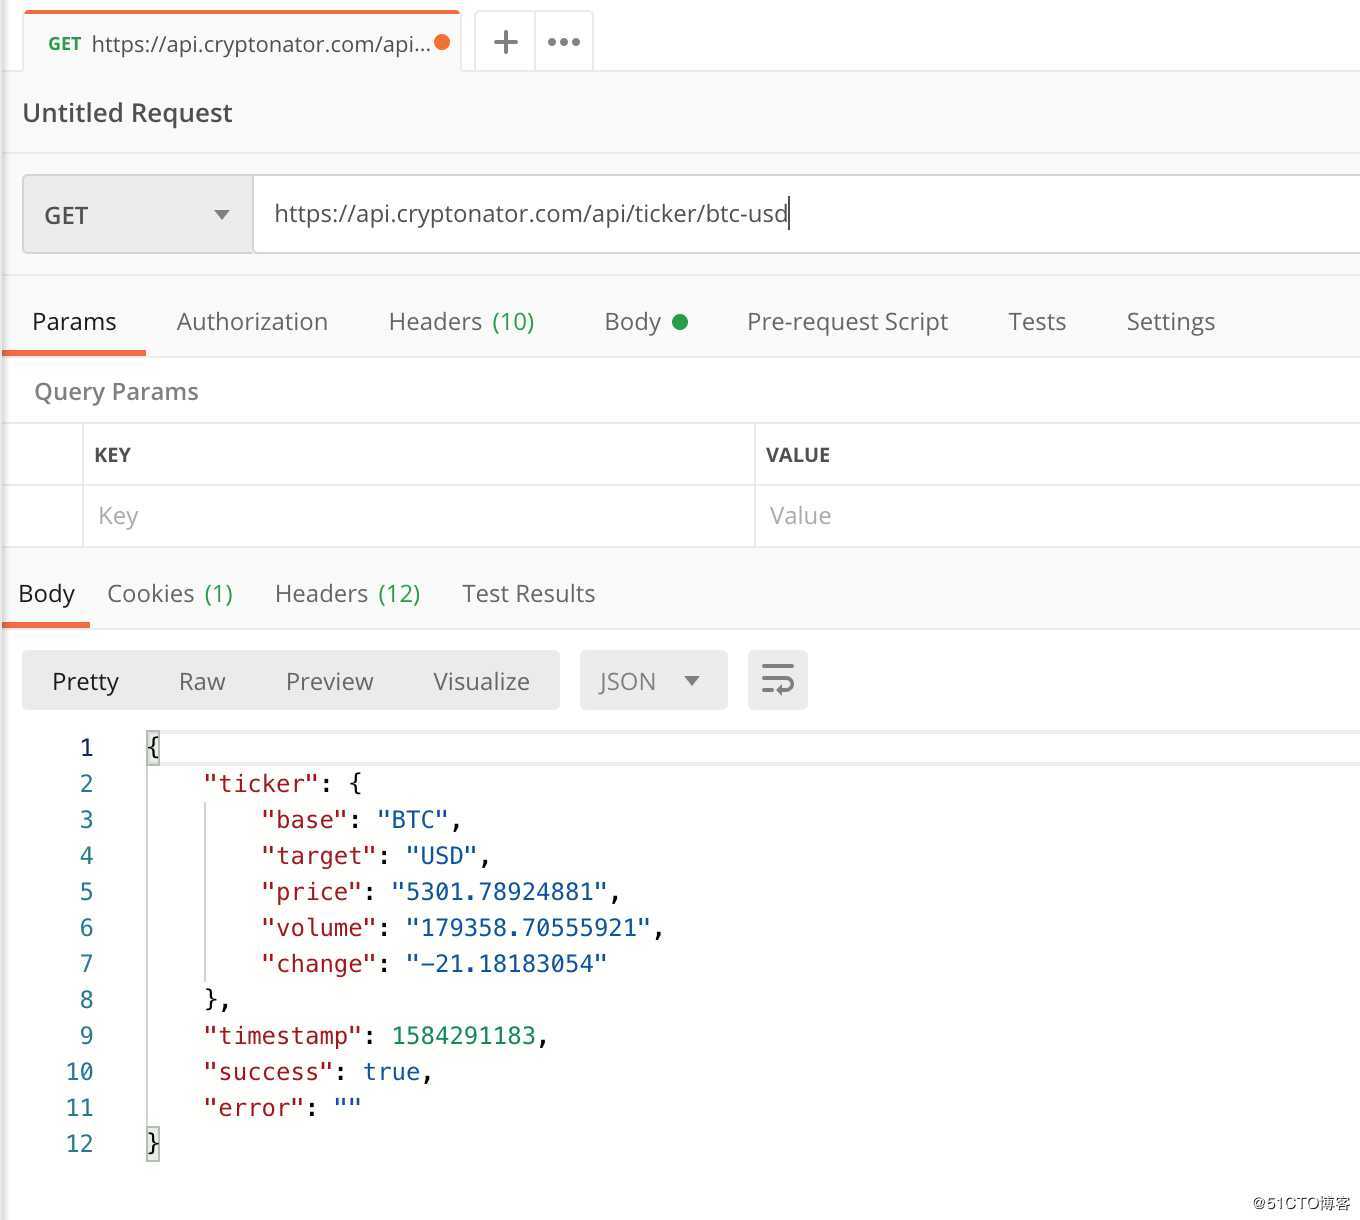Click the Untitled Request title
The image size is (1360, 1220).
[127, 113]
